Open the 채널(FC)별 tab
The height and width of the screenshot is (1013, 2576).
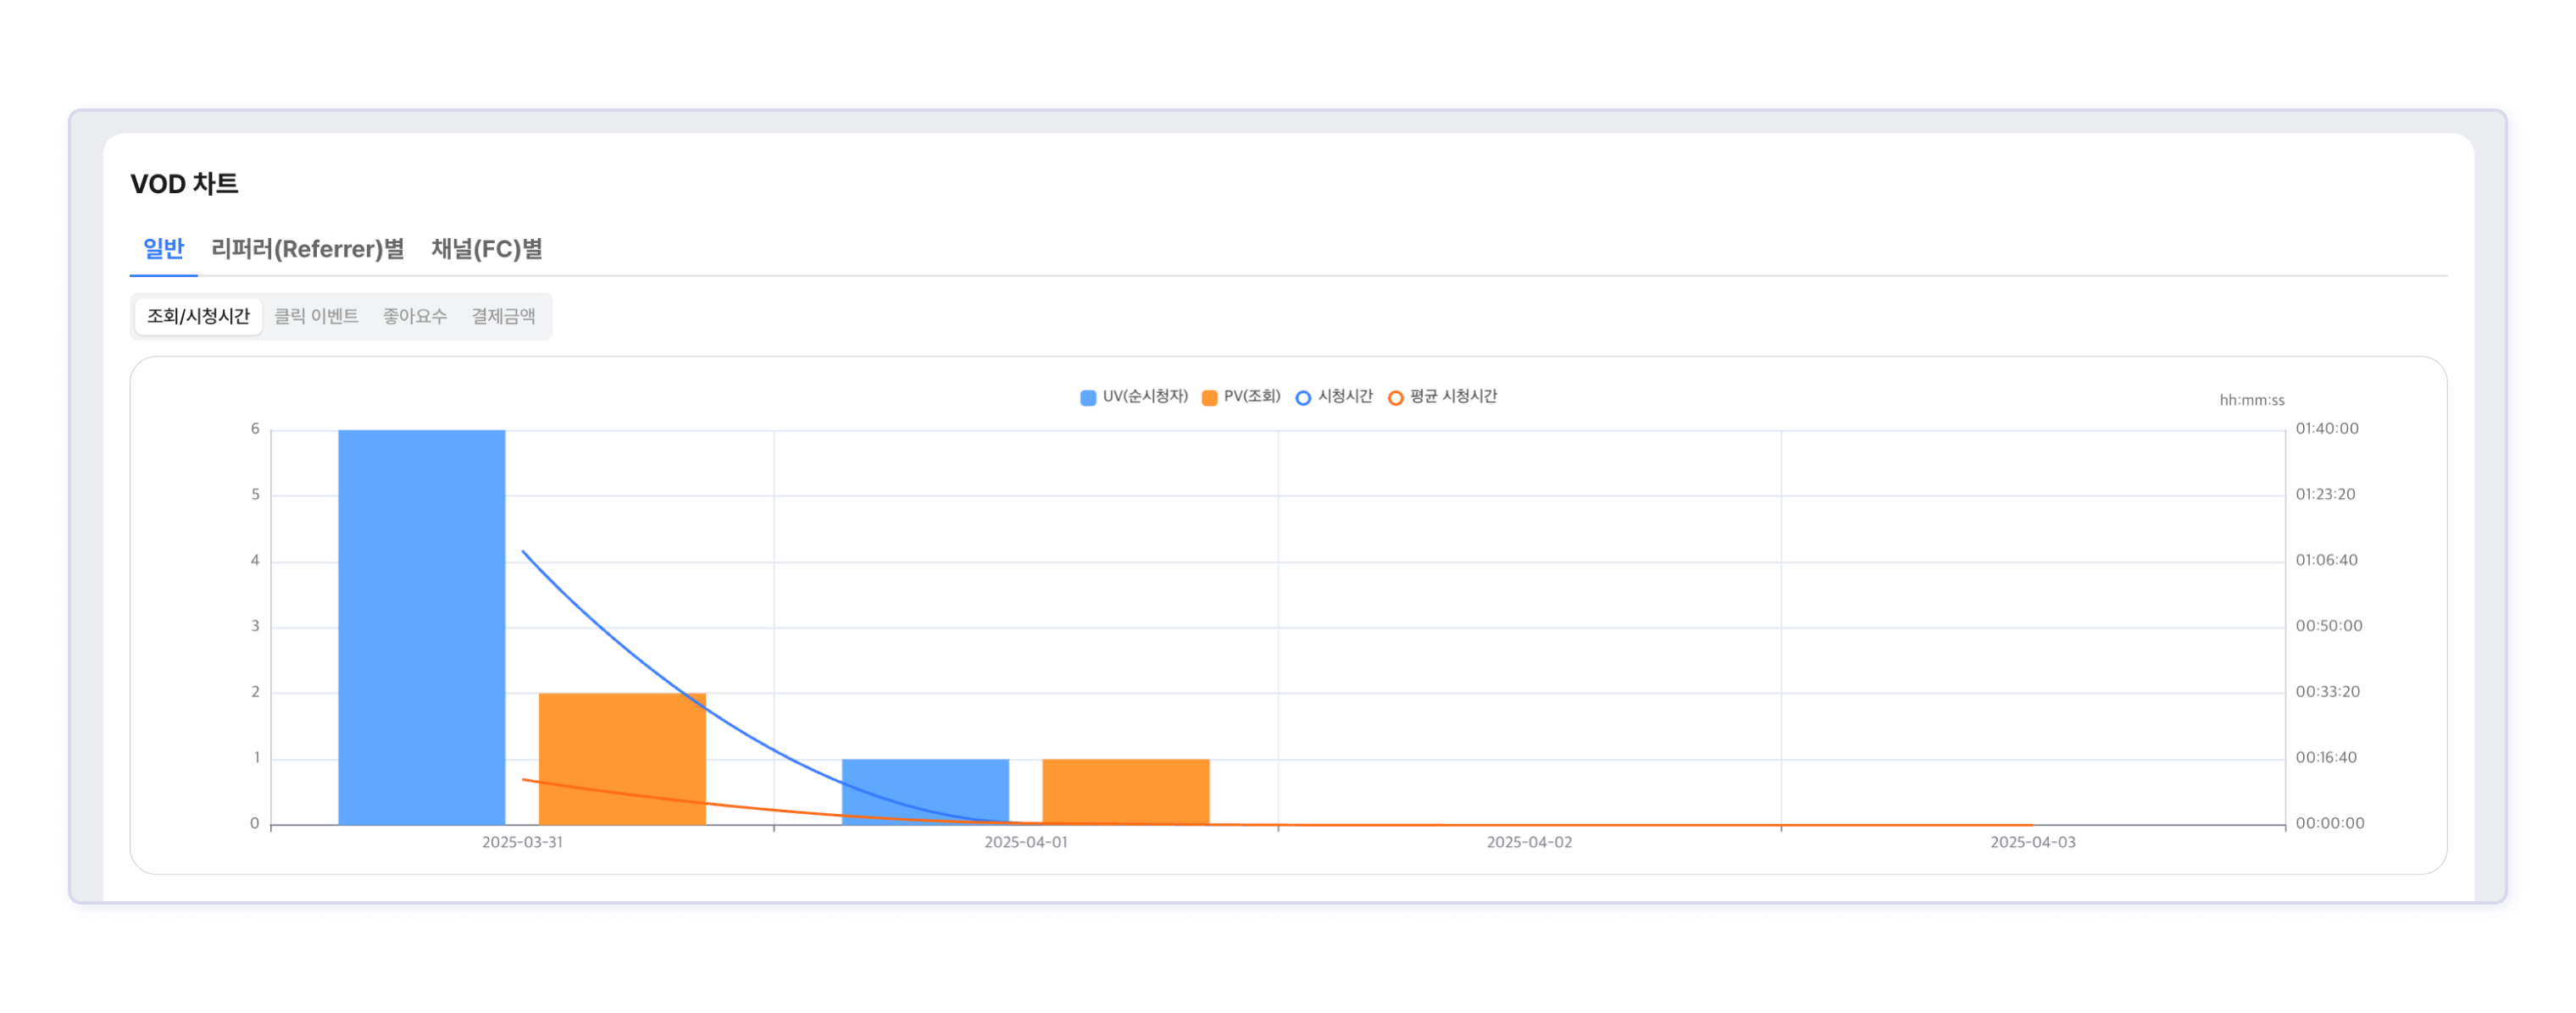(x=486, y=248)
